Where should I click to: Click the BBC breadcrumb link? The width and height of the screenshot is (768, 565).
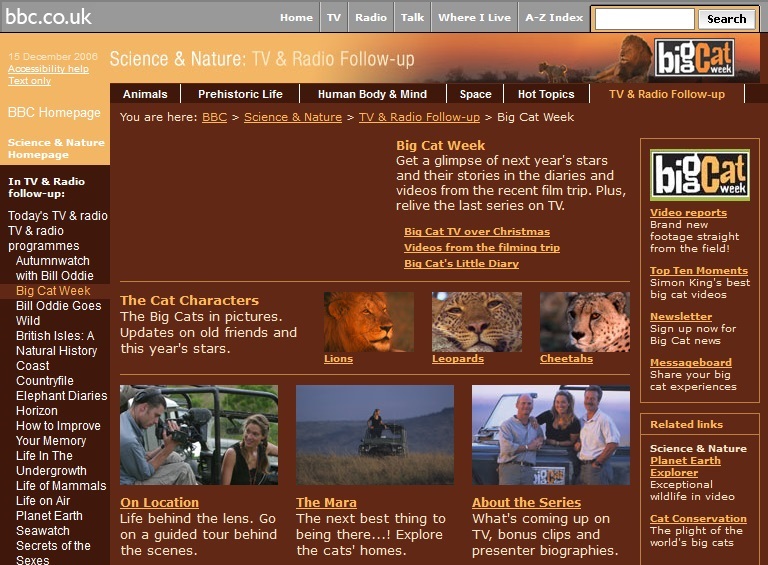click(215, 117)
